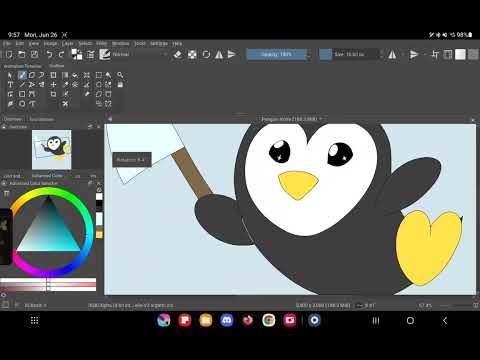This screenshot has height=360, width=480.
Task: Open Discord from the taskbar
Action: (x=227, y=320)
